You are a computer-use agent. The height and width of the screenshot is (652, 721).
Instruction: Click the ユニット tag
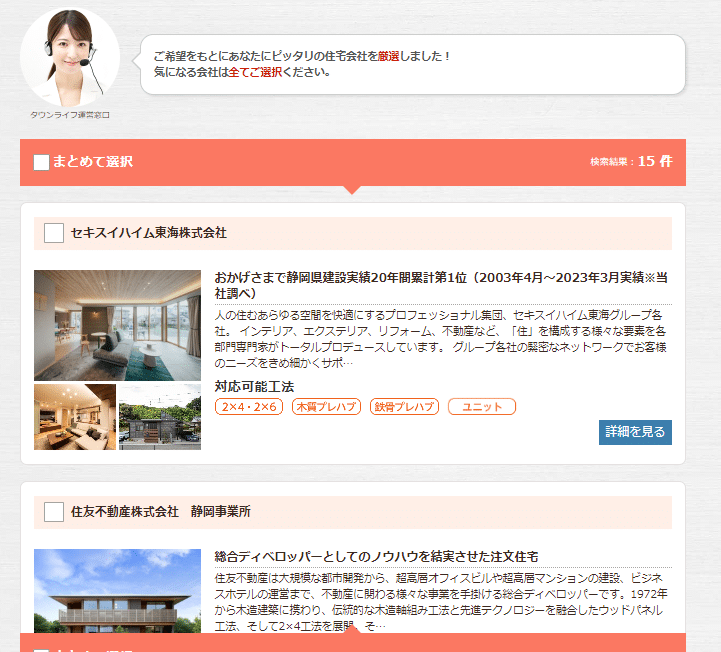click(482, 407)
